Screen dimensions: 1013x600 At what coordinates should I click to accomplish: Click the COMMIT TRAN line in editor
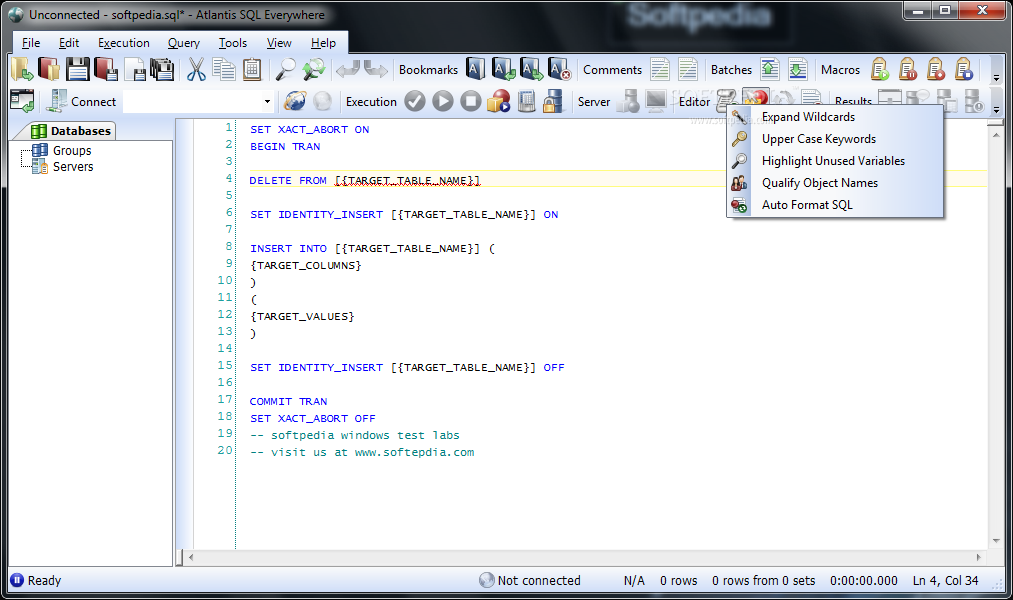click(x=288, y=402)
